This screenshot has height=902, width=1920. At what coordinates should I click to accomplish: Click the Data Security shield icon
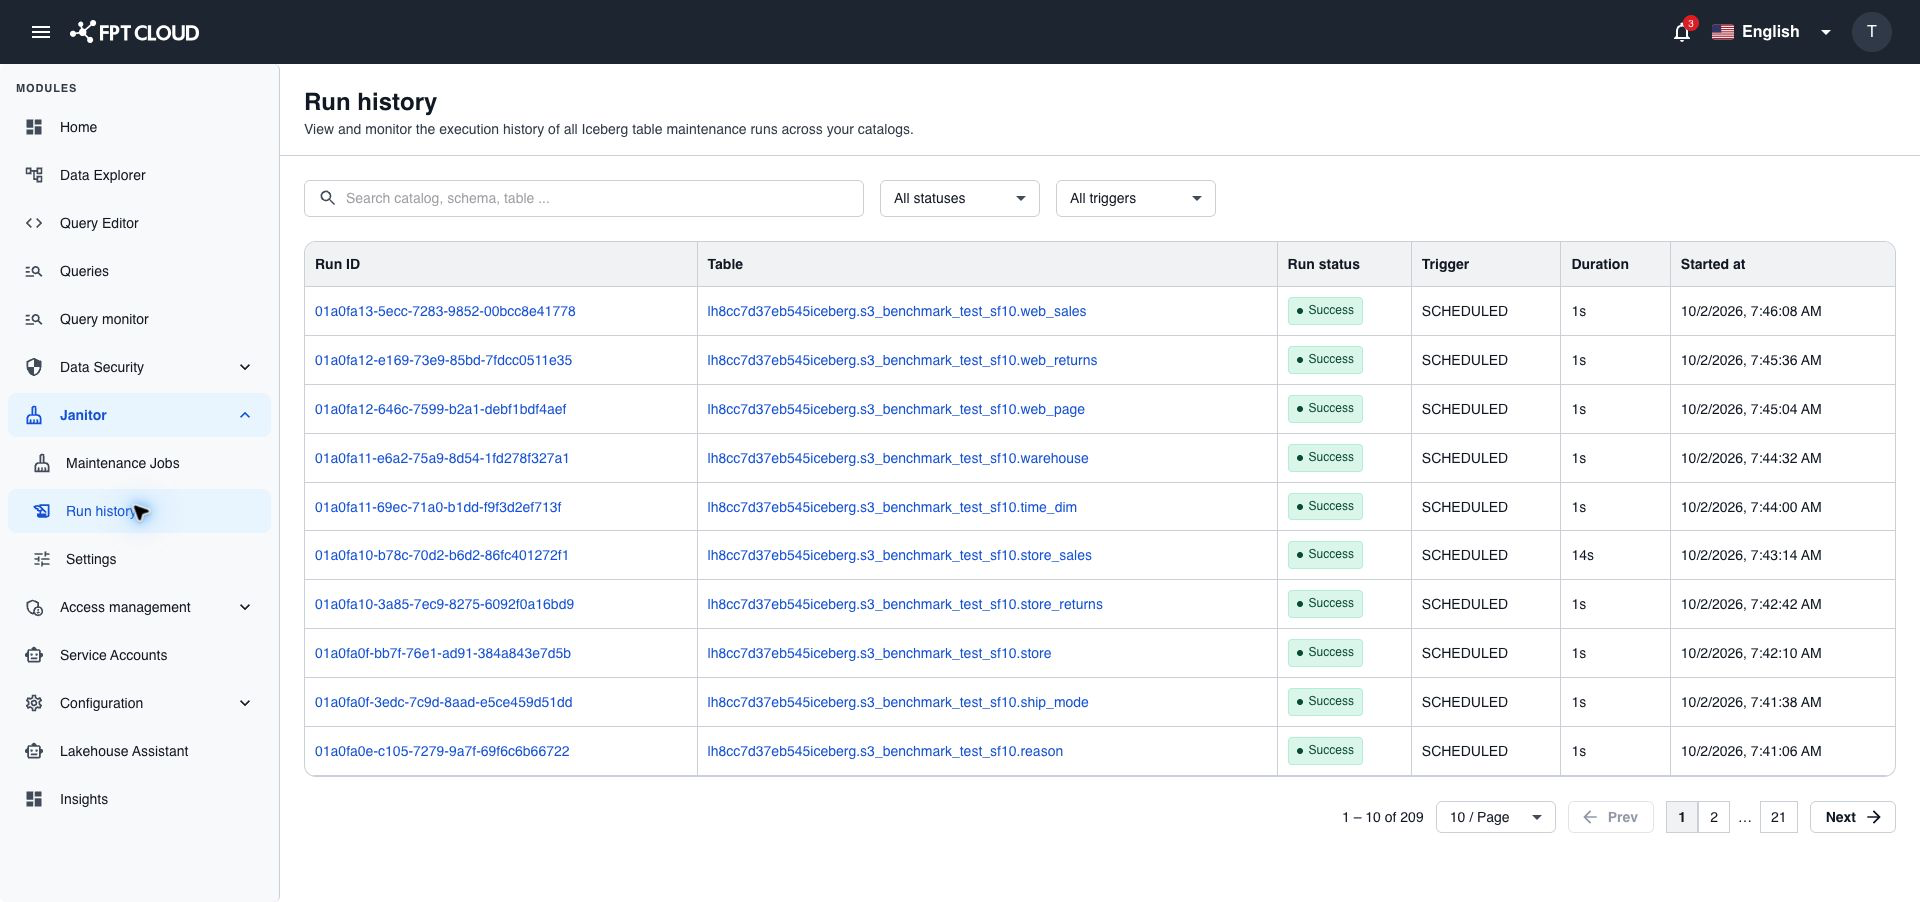pos(34,367)
